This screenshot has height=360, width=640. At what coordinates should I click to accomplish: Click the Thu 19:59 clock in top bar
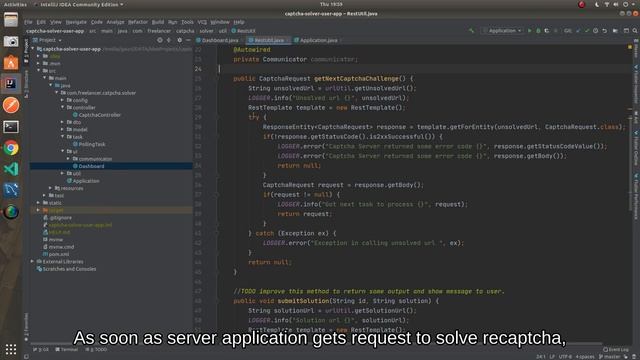pos(331,4)
